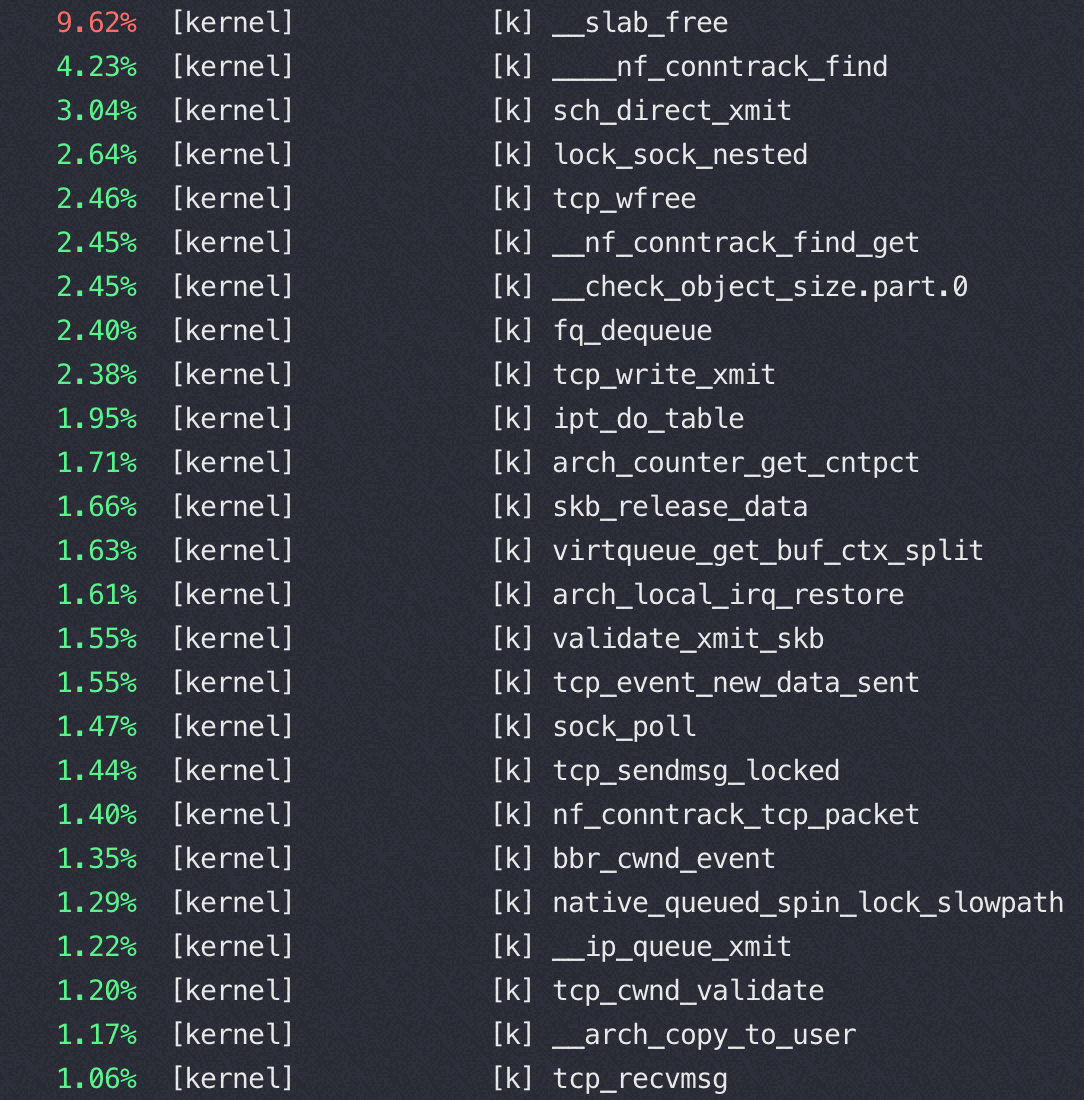Select virtqueue_get_buf_ctx_split symbol
Screen dimensions: 1084x1100
pos(767,551)
